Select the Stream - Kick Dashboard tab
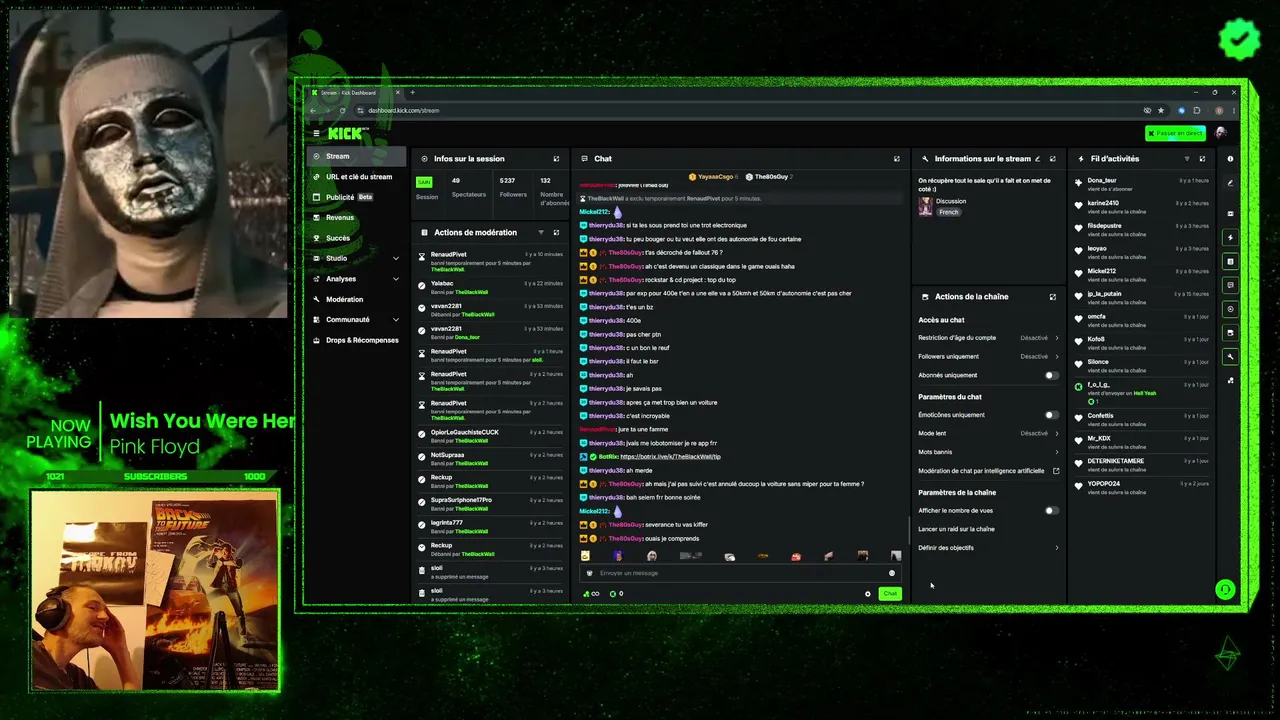1280x720 pixels. 355,93
